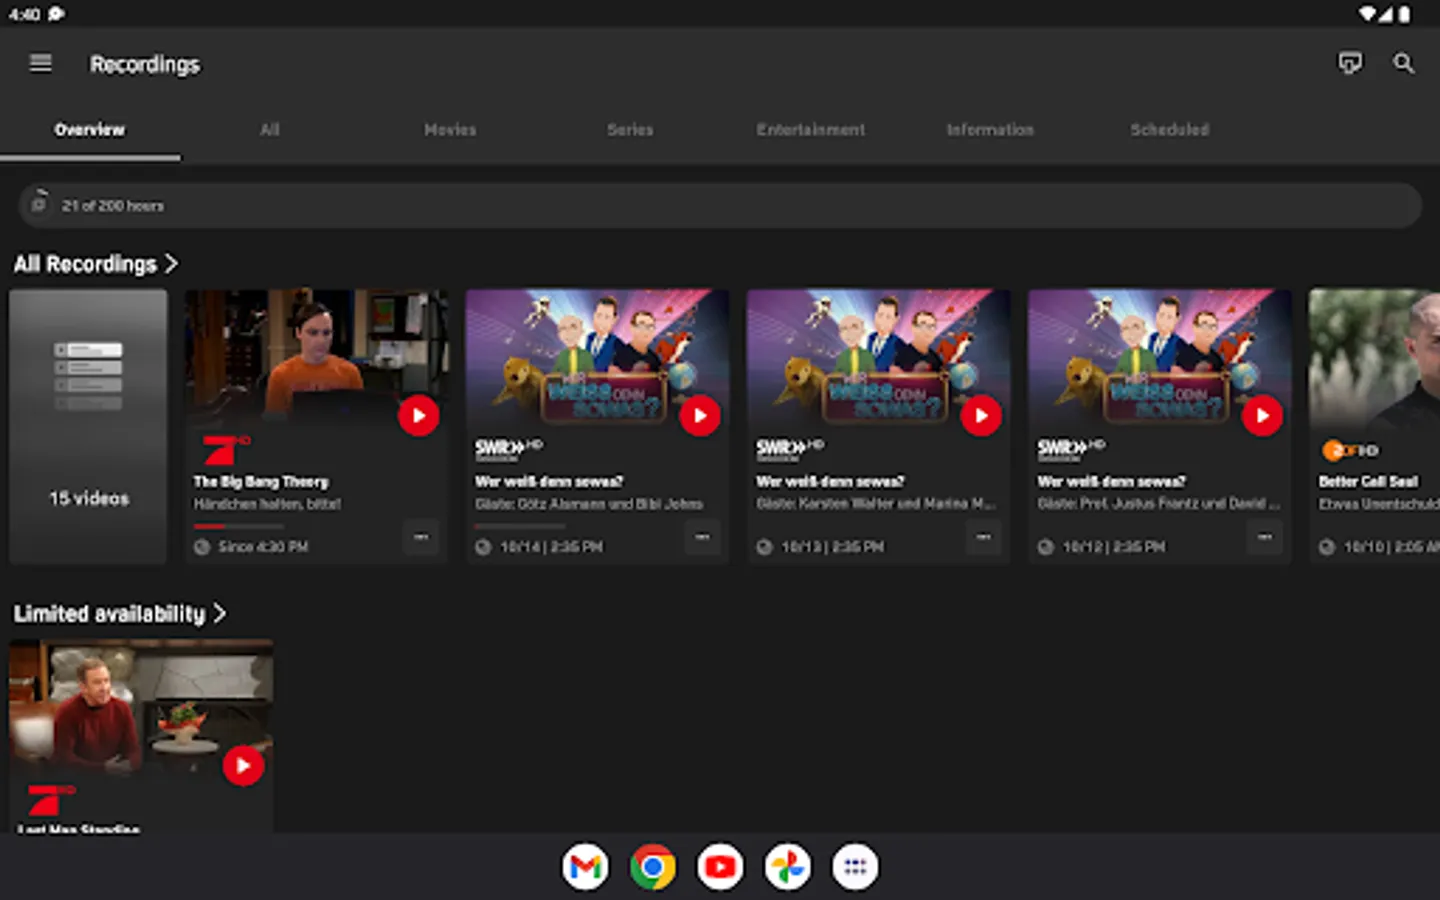Click 'Gäste: Karsten Walter und Marina M...'
The image size is (1440, 900).
(x=876, y=504)
